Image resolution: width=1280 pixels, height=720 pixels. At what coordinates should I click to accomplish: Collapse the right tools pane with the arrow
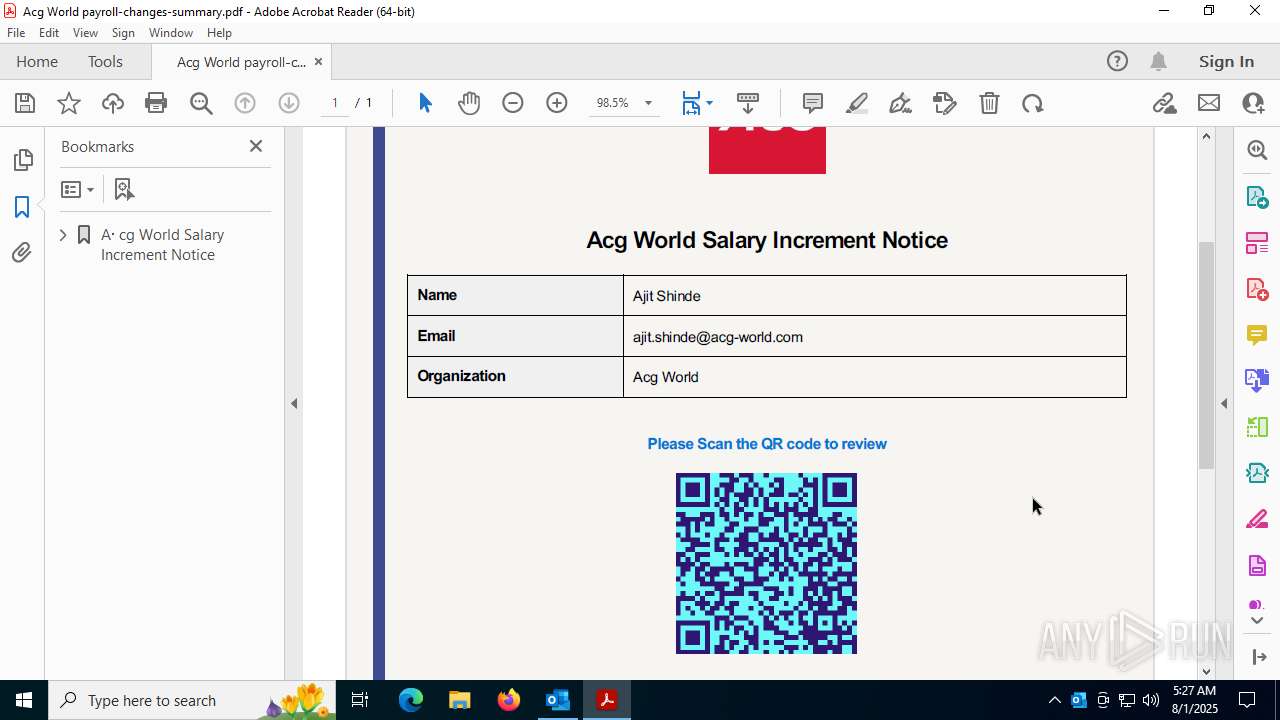1224,404
